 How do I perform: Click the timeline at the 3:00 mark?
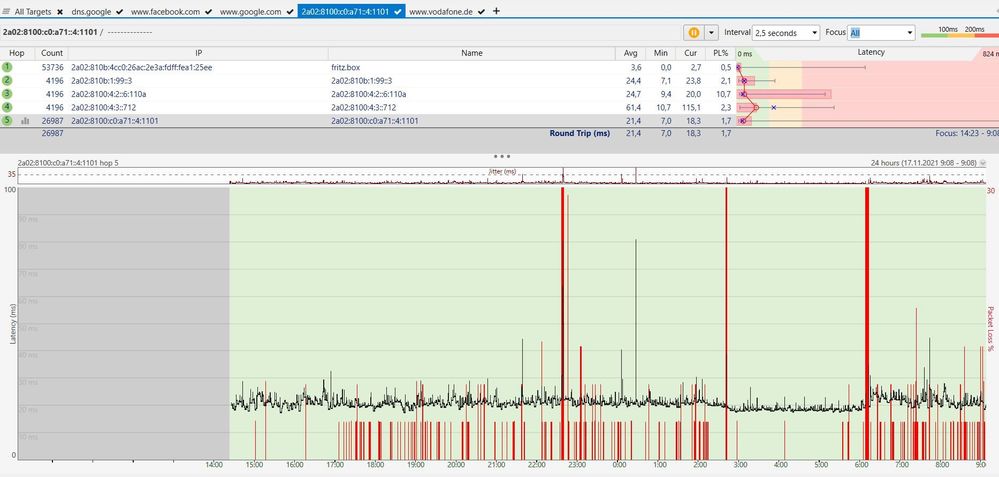pos(740,465)
